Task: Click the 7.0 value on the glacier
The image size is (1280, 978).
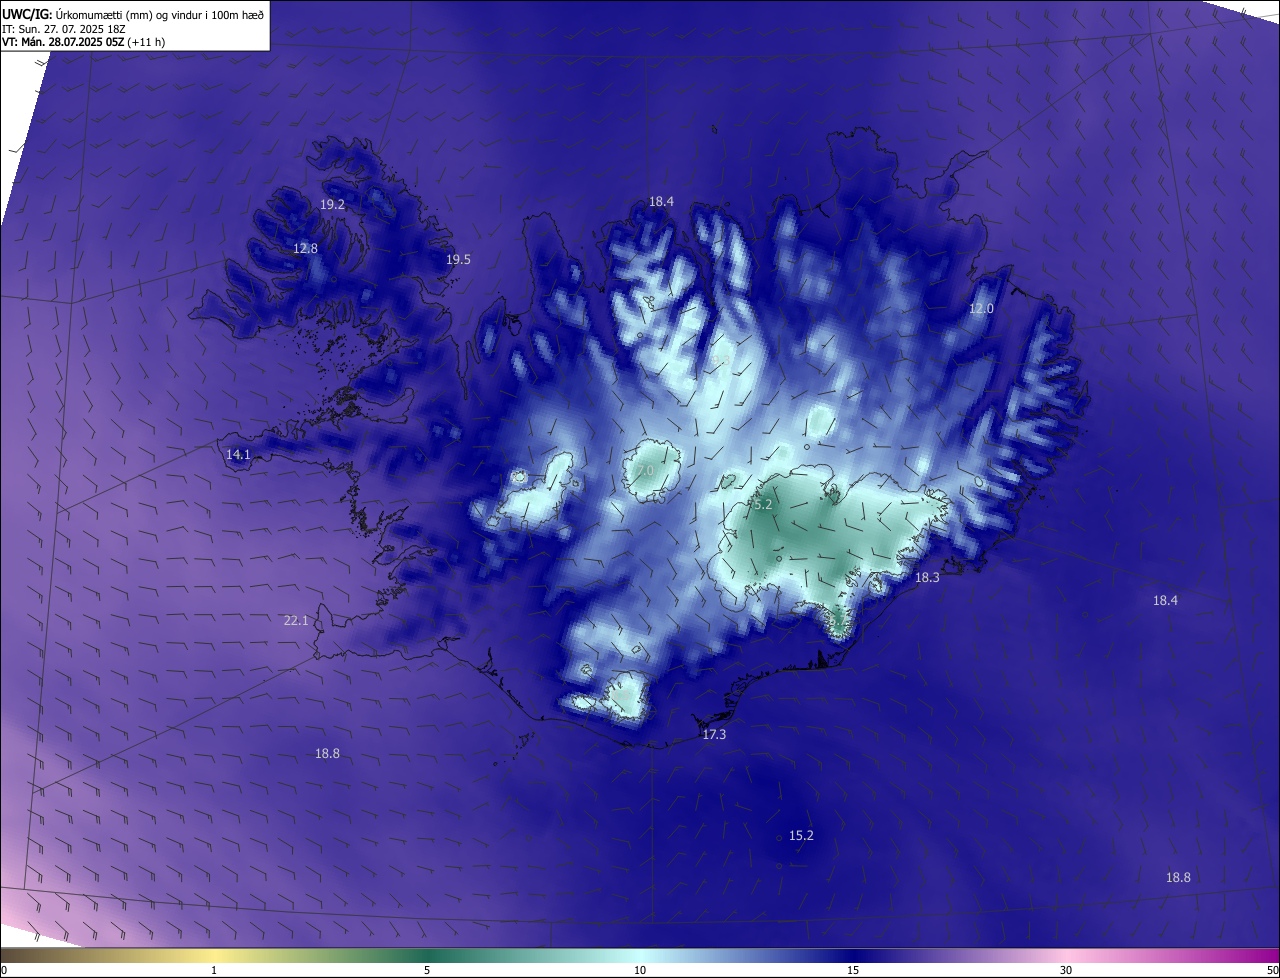Action: click(x=644, y=470)
